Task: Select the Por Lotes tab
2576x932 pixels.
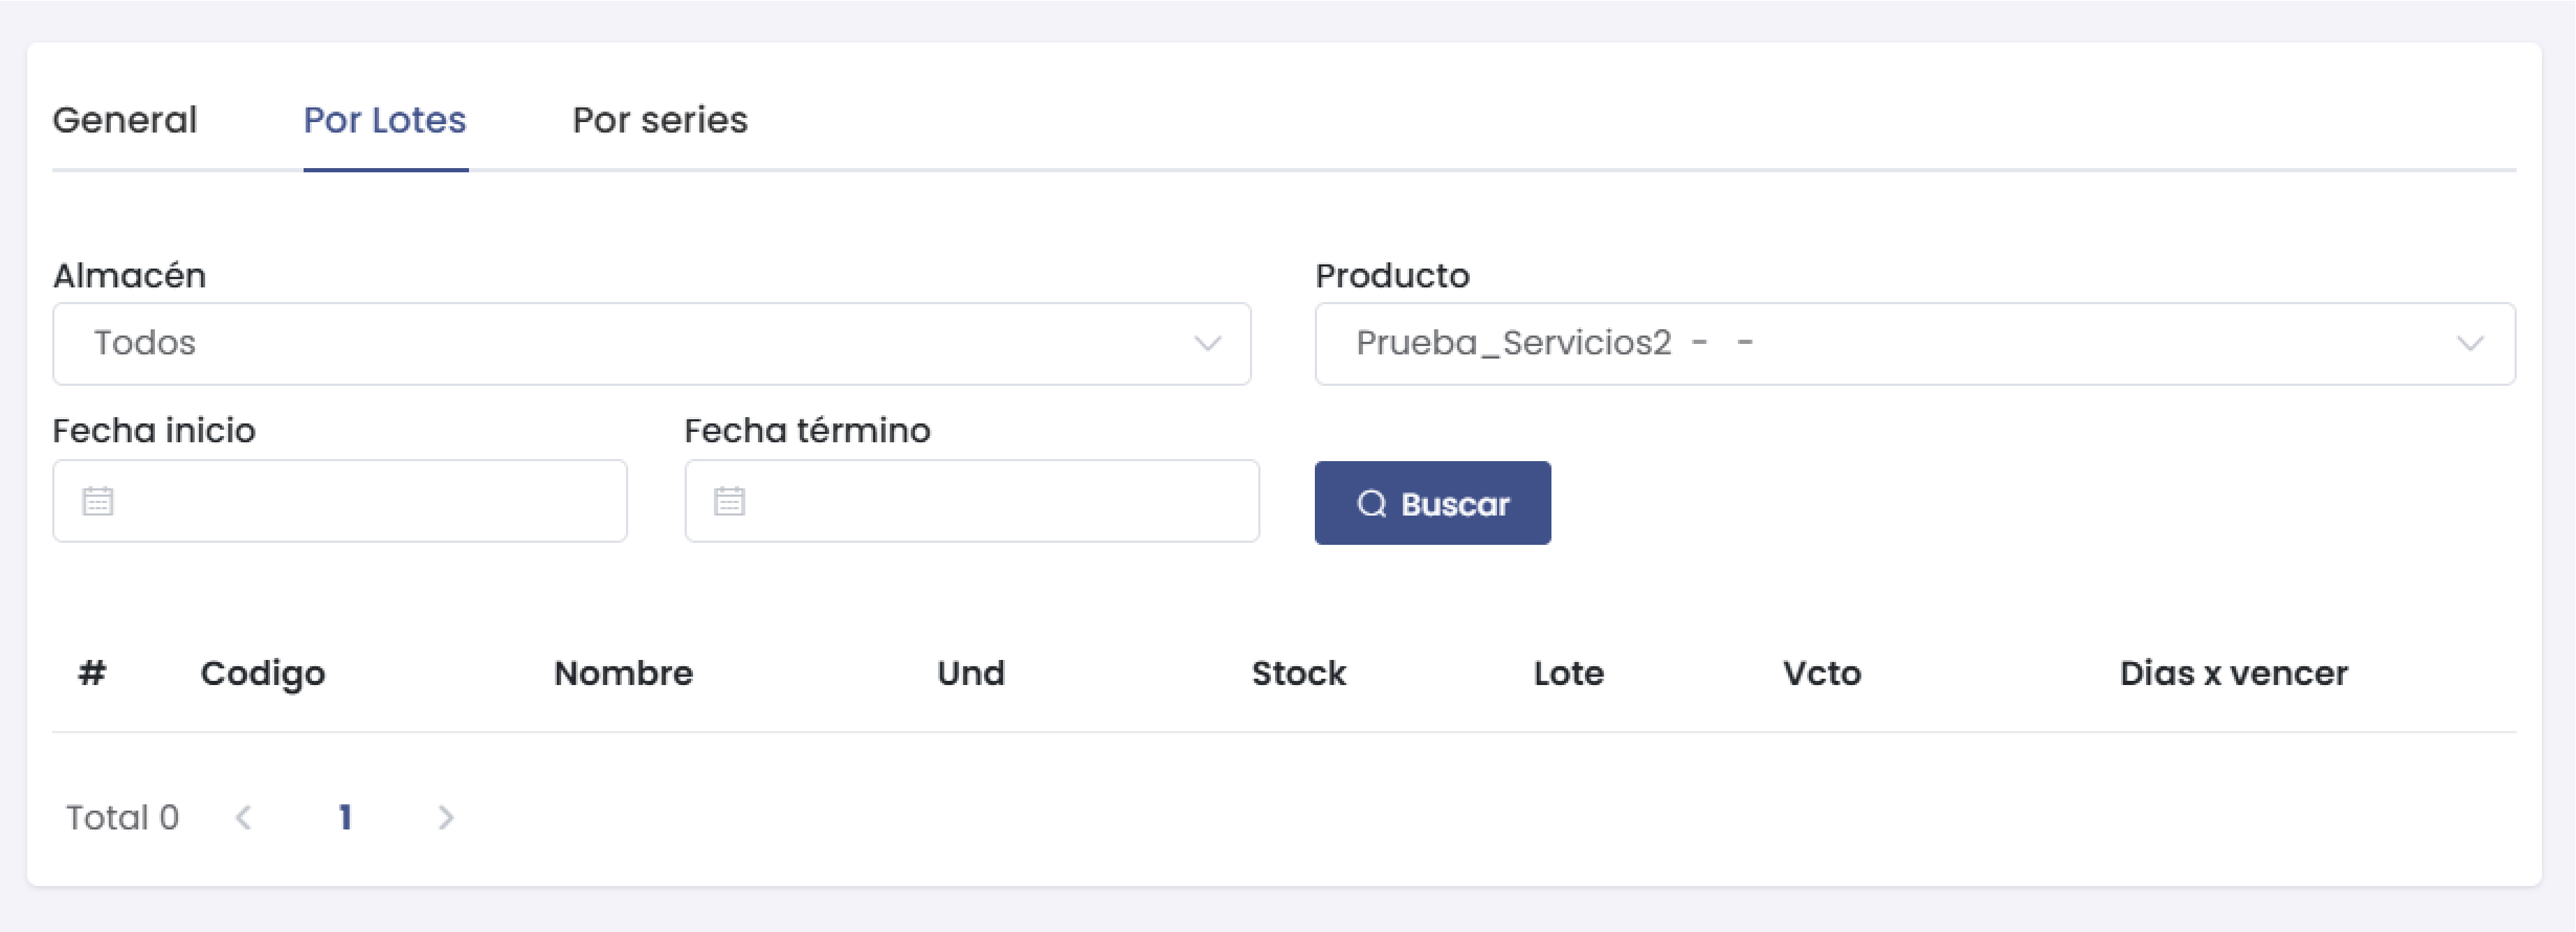Action: pyautogui.click(x=385, y=120)
